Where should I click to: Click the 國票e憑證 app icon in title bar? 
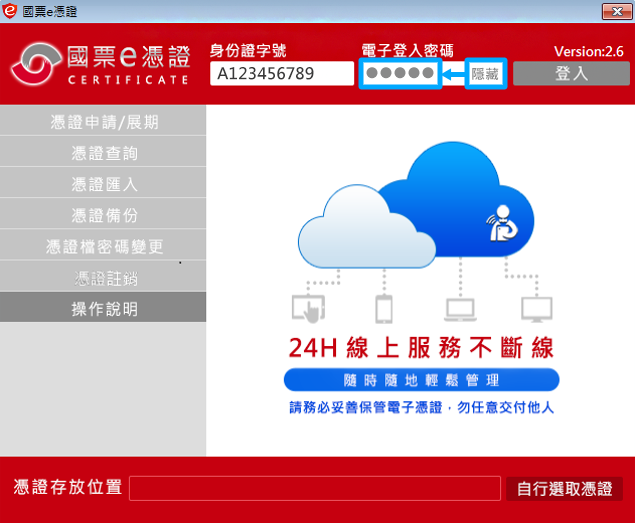coord(11,10)
